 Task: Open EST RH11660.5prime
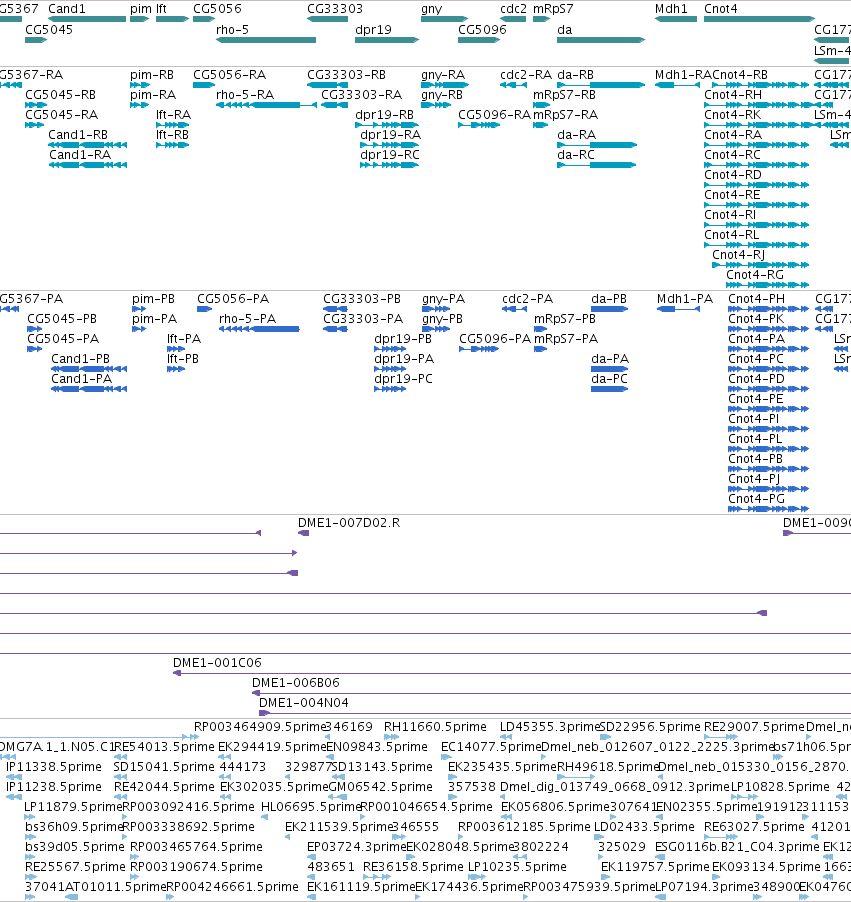pyautogui.click(x=435, y=727)
